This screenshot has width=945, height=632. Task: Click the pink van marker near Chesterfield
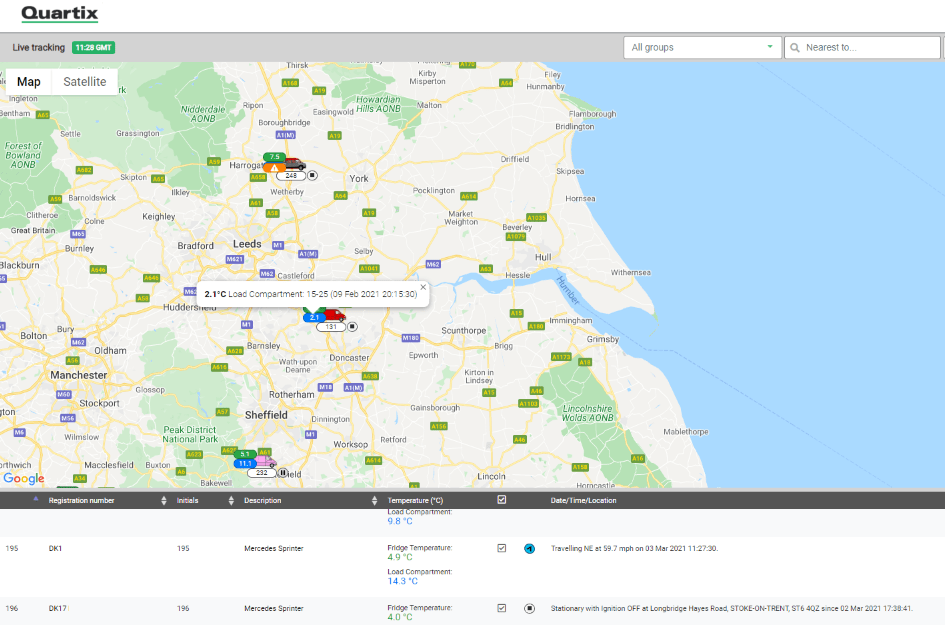pos(265,461)
